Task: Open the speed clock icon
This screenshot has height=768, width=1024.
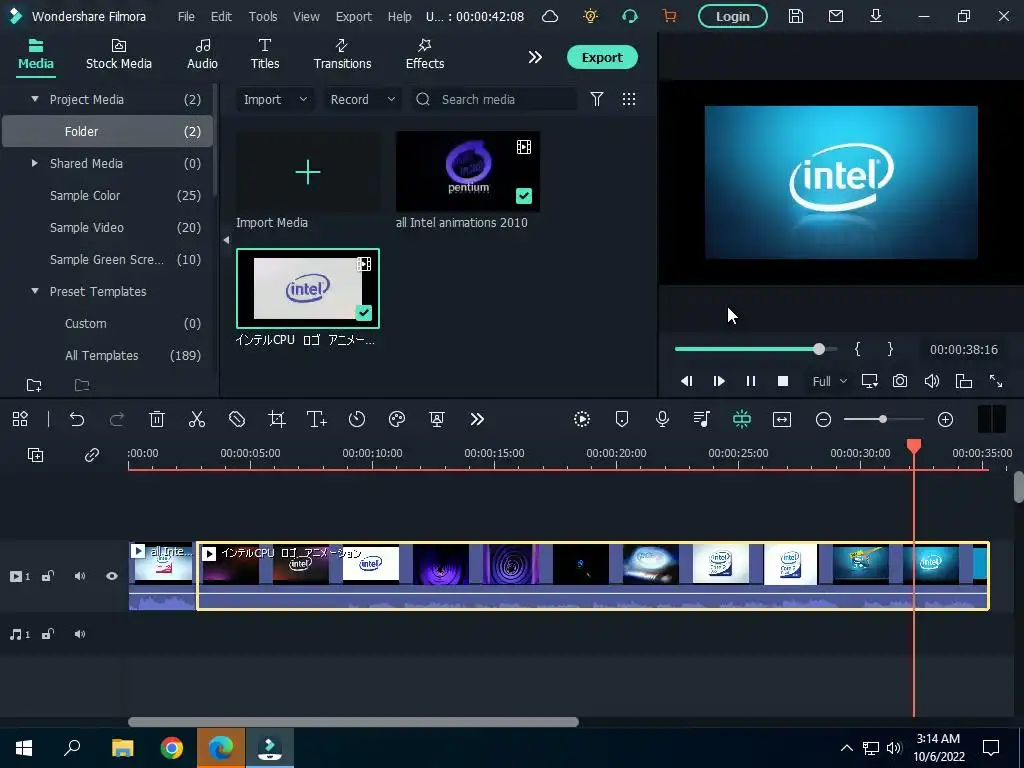Action: [357, 419]
